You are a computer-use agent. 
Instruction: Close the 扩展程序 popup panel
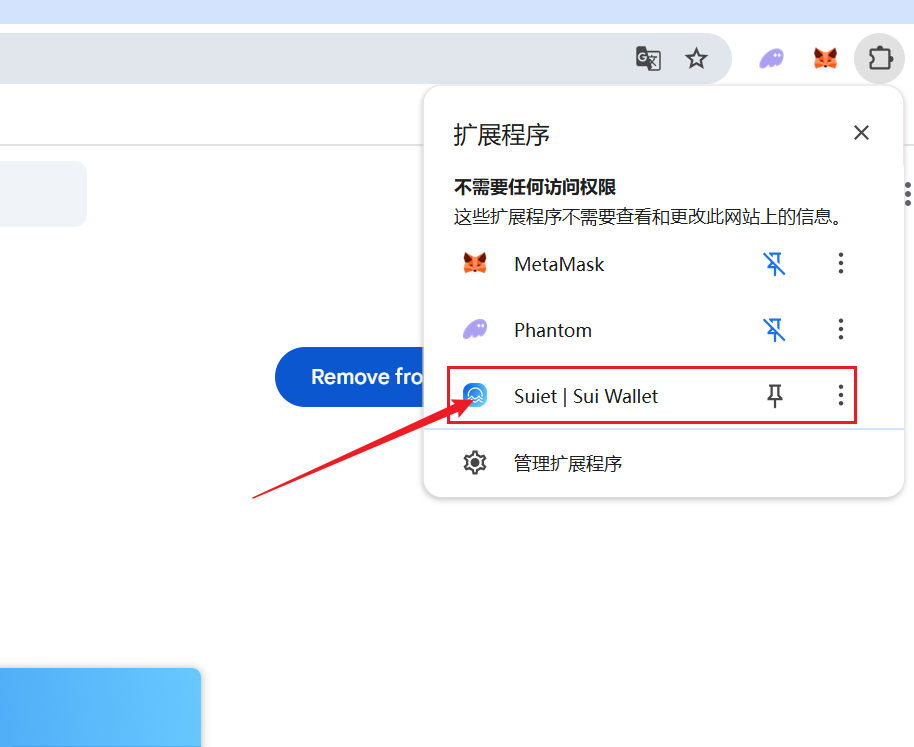[861, 133]
